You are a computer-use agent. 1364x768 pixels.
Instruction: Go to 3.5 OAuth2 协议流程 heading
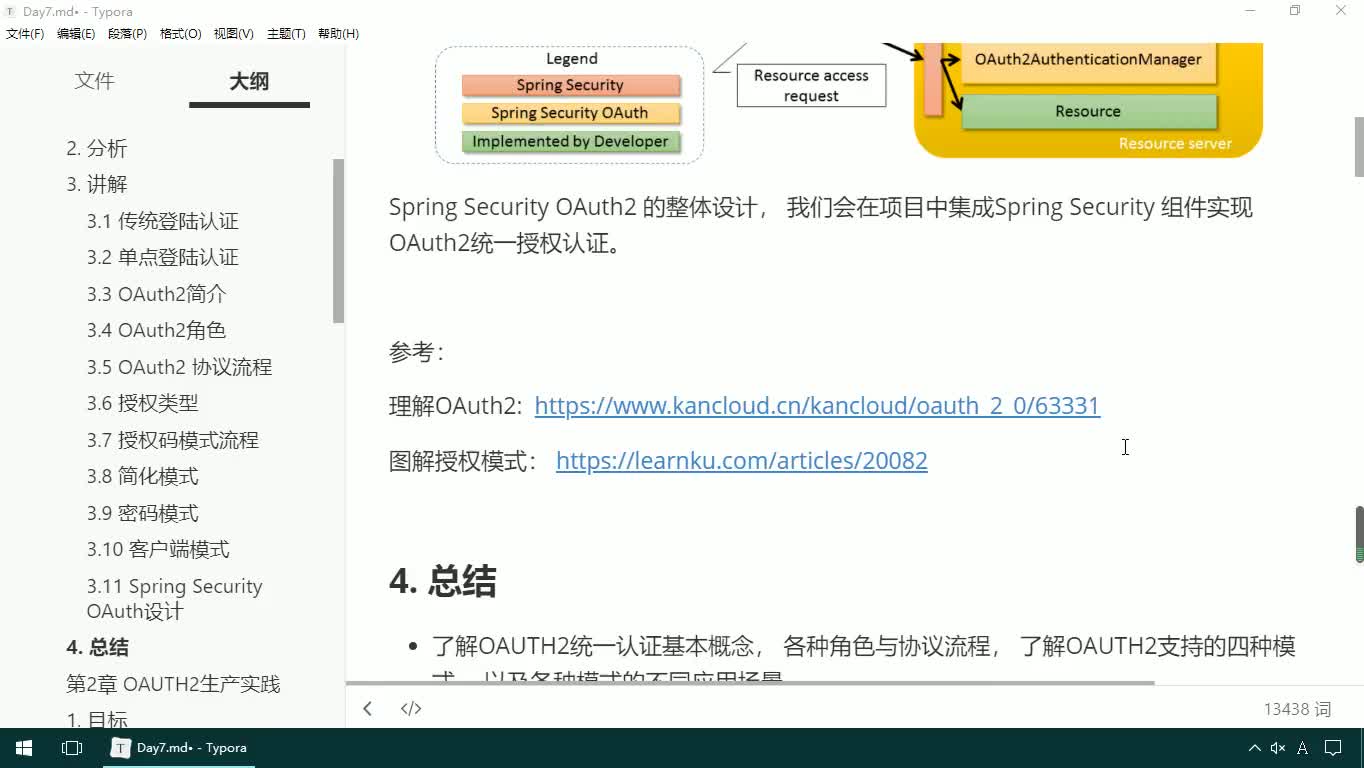pos(179,367)
